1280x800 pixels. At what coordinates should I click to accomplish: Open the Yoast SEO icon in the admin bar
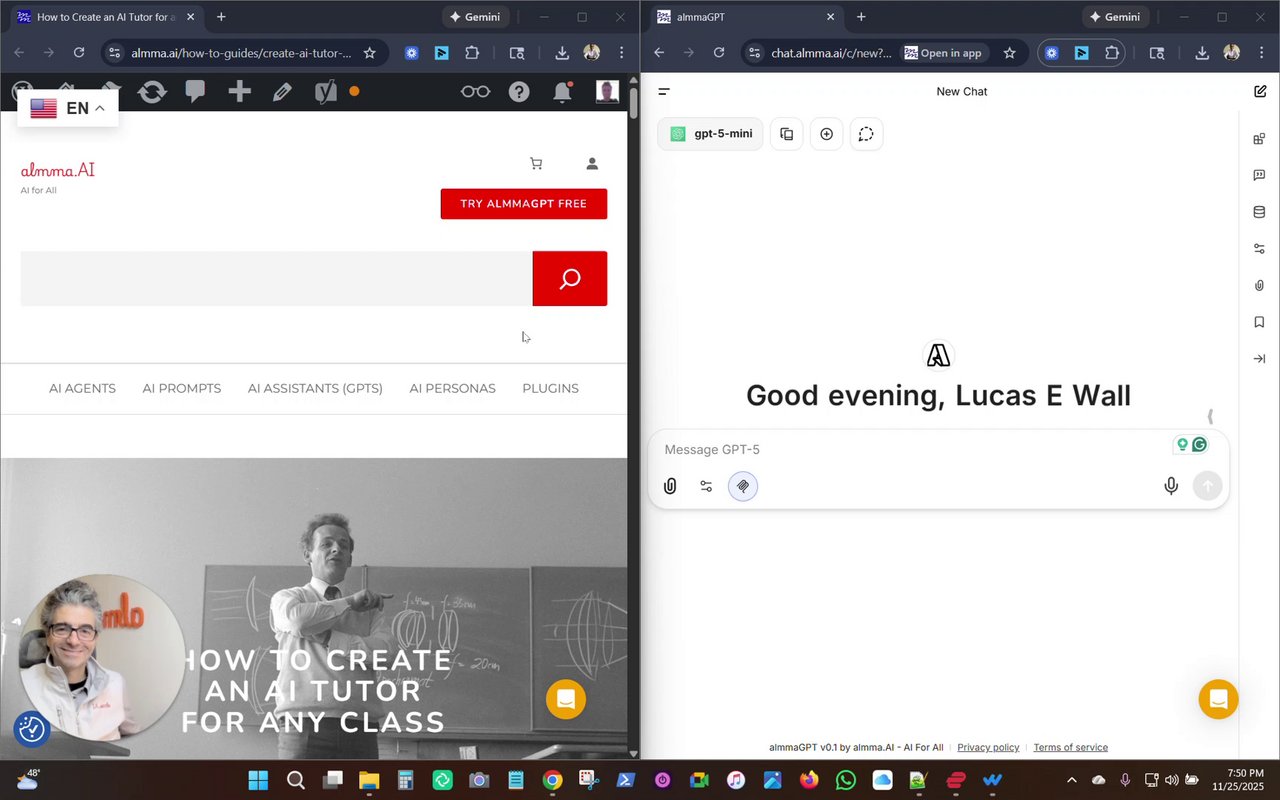(x=326, y=92)
